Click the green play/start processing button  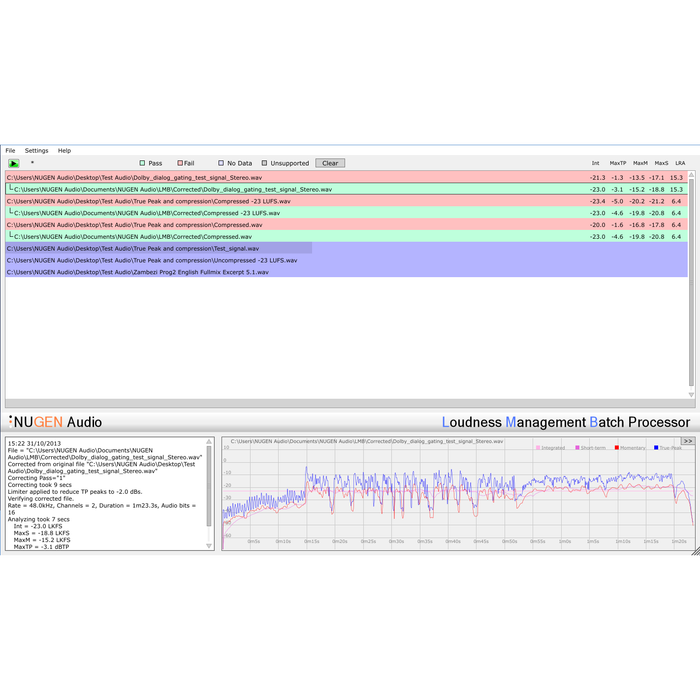pyautogui.click(x=14, y=163)
